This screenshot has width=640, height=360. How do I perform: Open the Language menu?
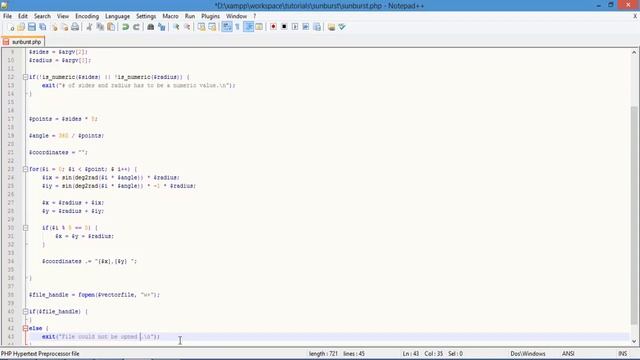click(118, 16)
